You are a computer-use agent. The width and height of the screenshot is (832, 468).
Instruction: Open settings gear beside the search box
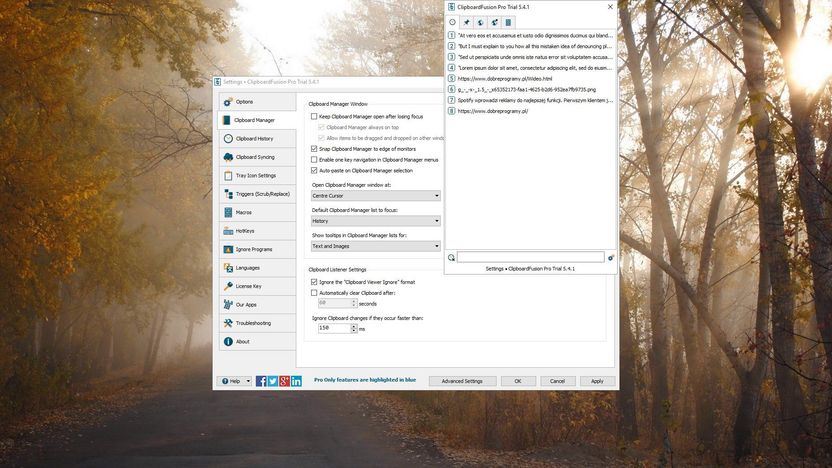611,257
